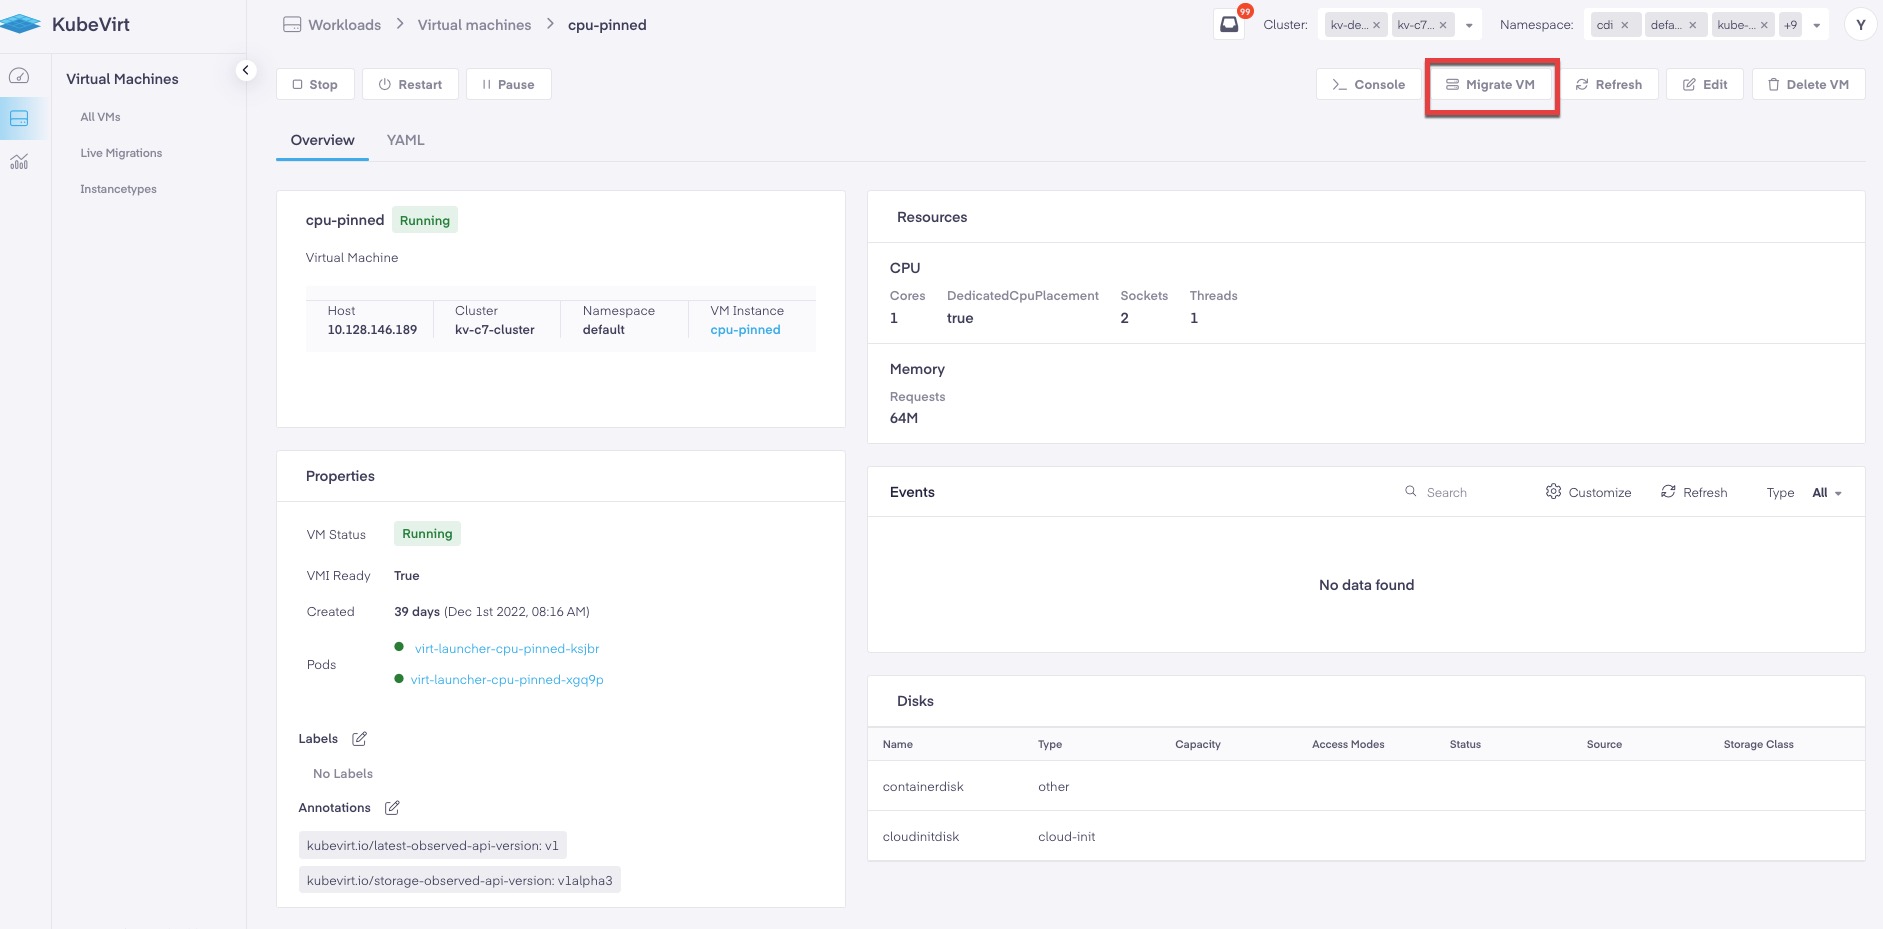This screenshot has width=1883, height=929.
Task: Pause the cpu-pinned VM
Action: (x=509, y=85)
